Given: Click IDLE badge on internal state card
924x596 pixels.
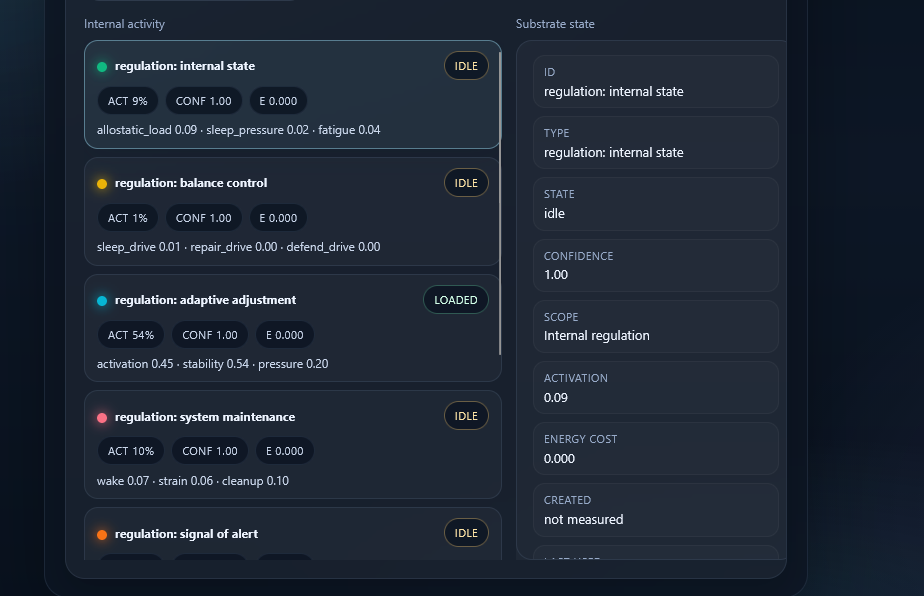Looking at the screenshot, I should tap(466, 67).
